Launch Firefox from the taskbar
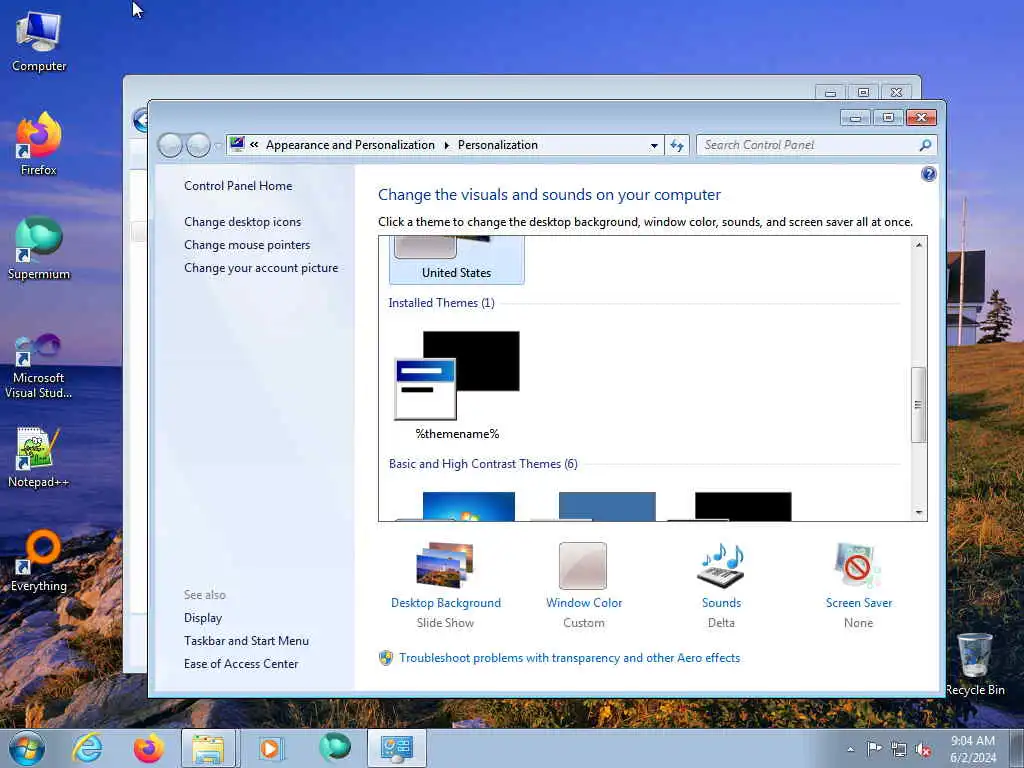 148,748
